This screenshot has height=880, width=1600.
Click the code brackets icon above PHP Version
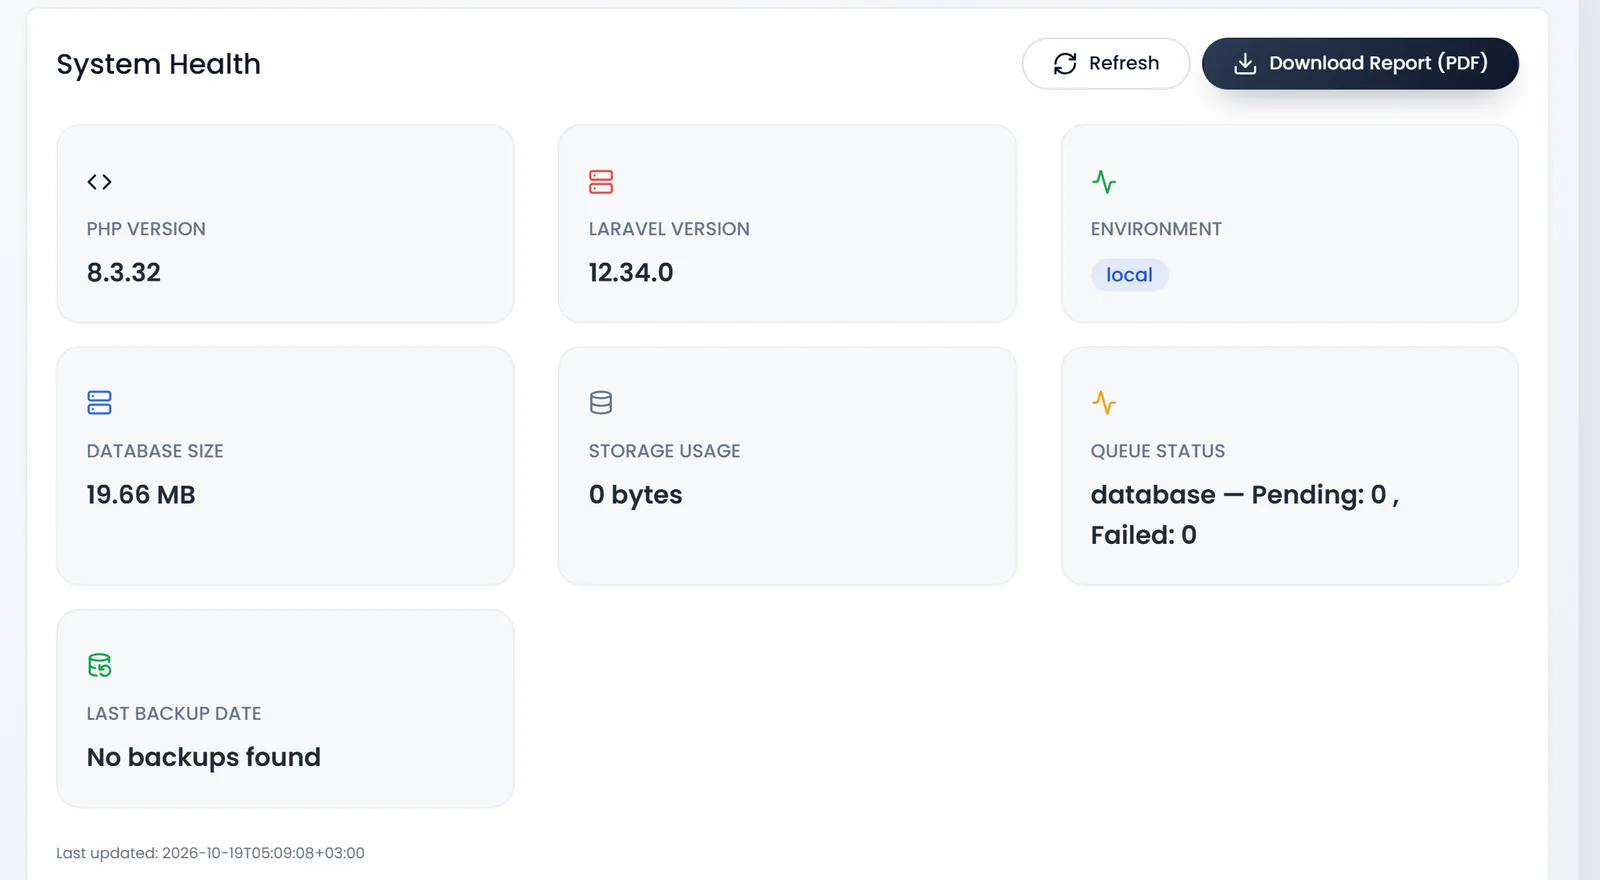coord(99,182)
